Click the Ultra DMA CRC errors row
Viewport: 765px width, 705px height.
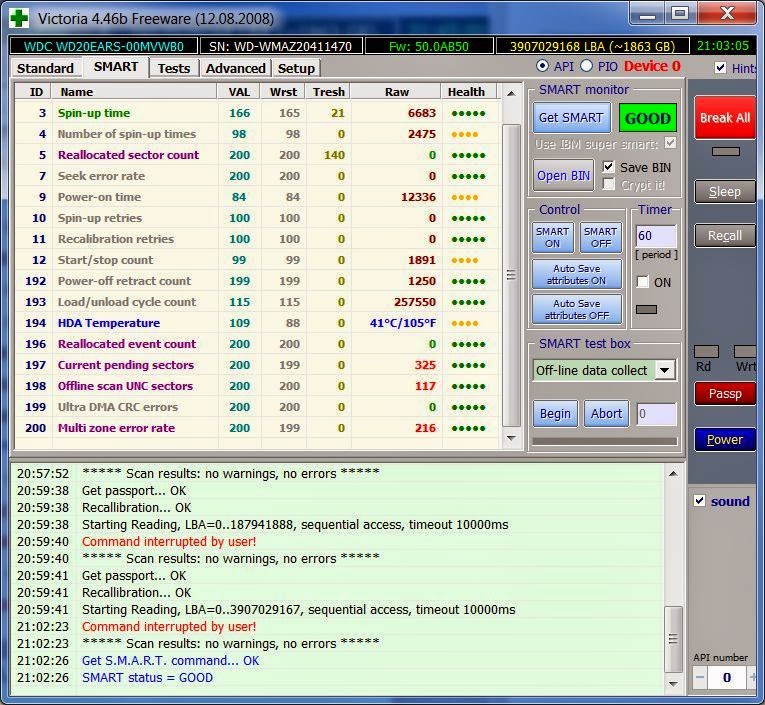click(x=257, y=407)
